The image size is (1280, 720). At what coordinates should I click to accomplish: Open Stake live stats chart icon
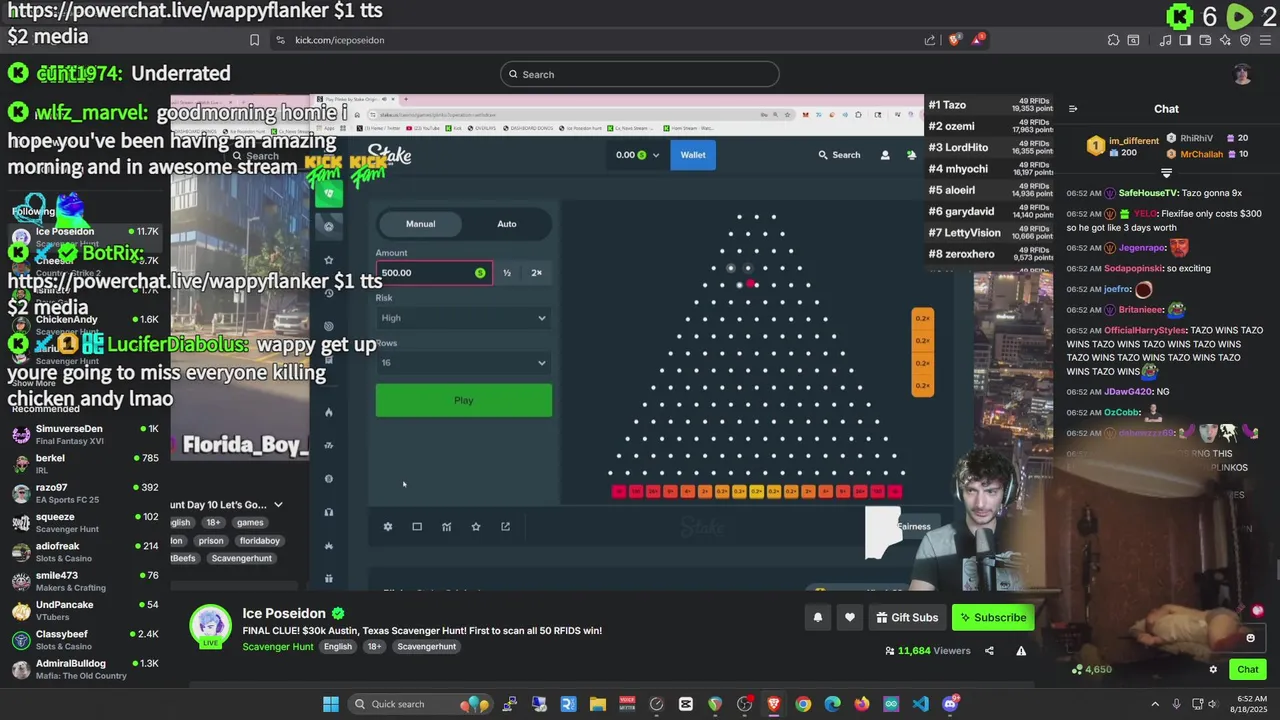point(447,527)
